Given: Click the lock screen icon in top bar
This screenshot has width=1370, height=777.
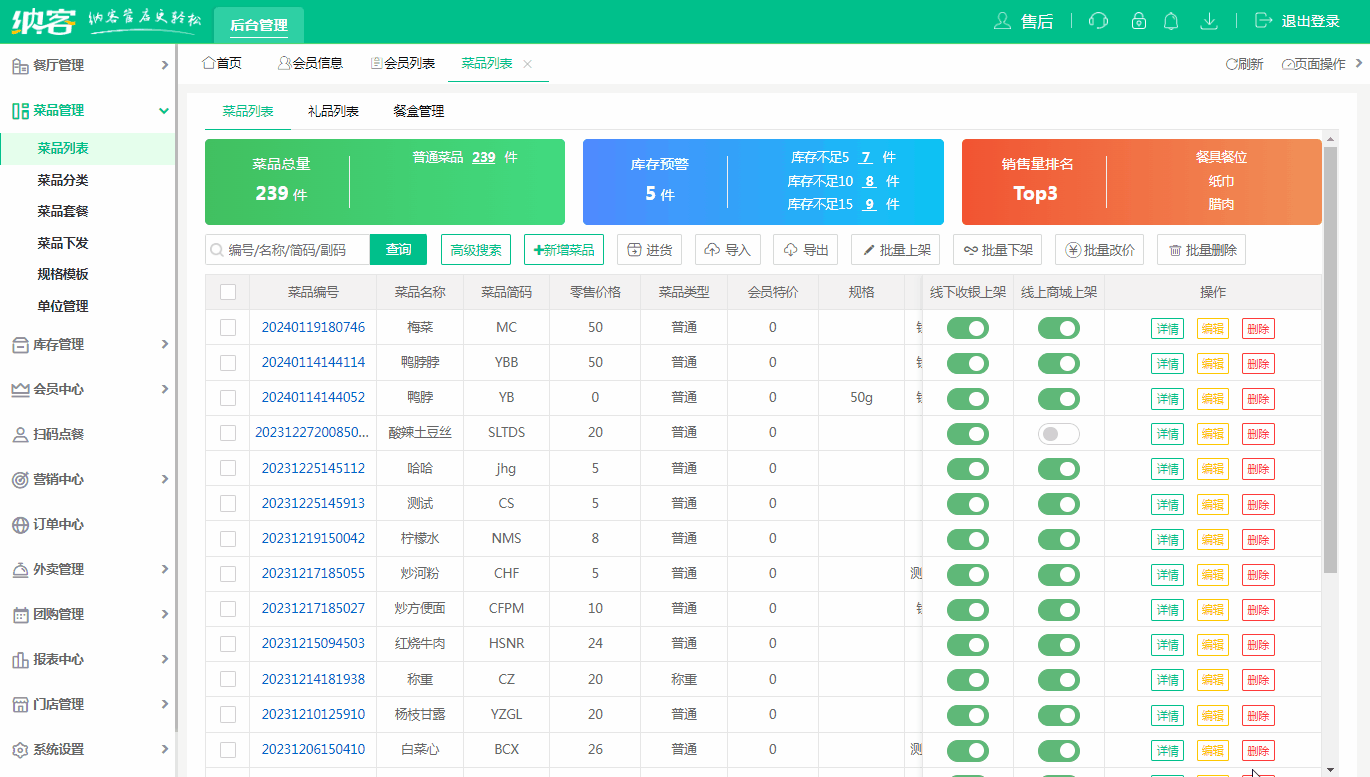Looking at the screenshot, I should pos(1138,20).
